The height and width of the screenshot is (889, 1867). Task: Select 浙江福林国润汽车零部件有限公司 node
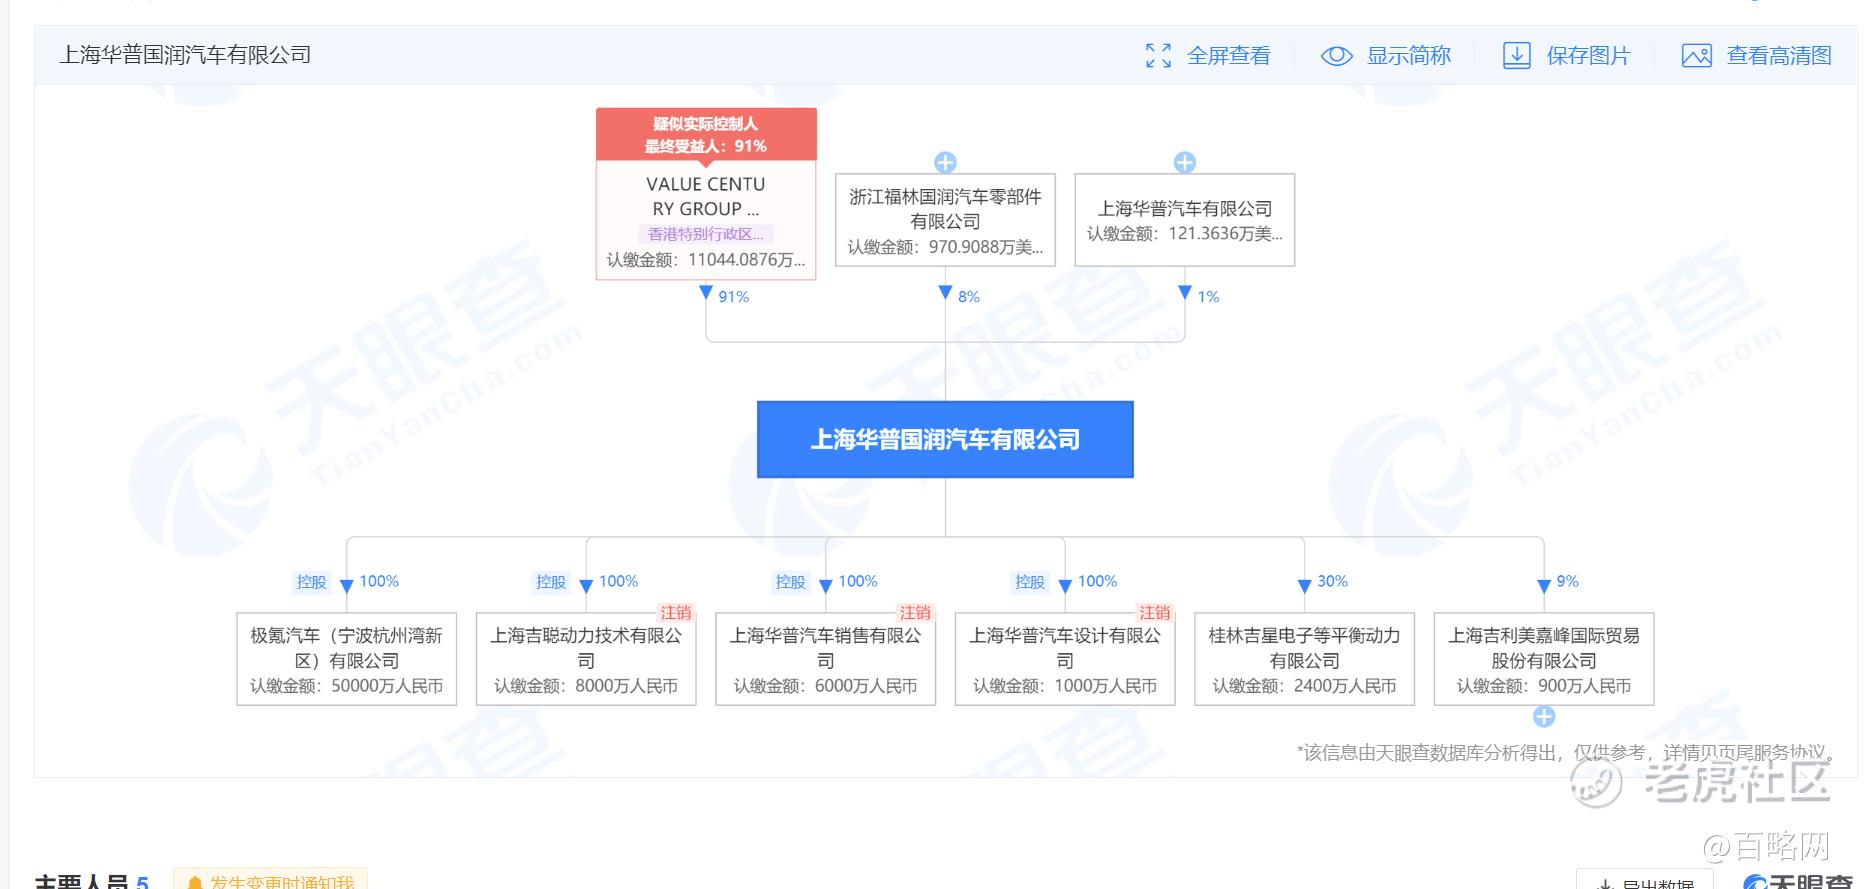click(x=945, y=220)
